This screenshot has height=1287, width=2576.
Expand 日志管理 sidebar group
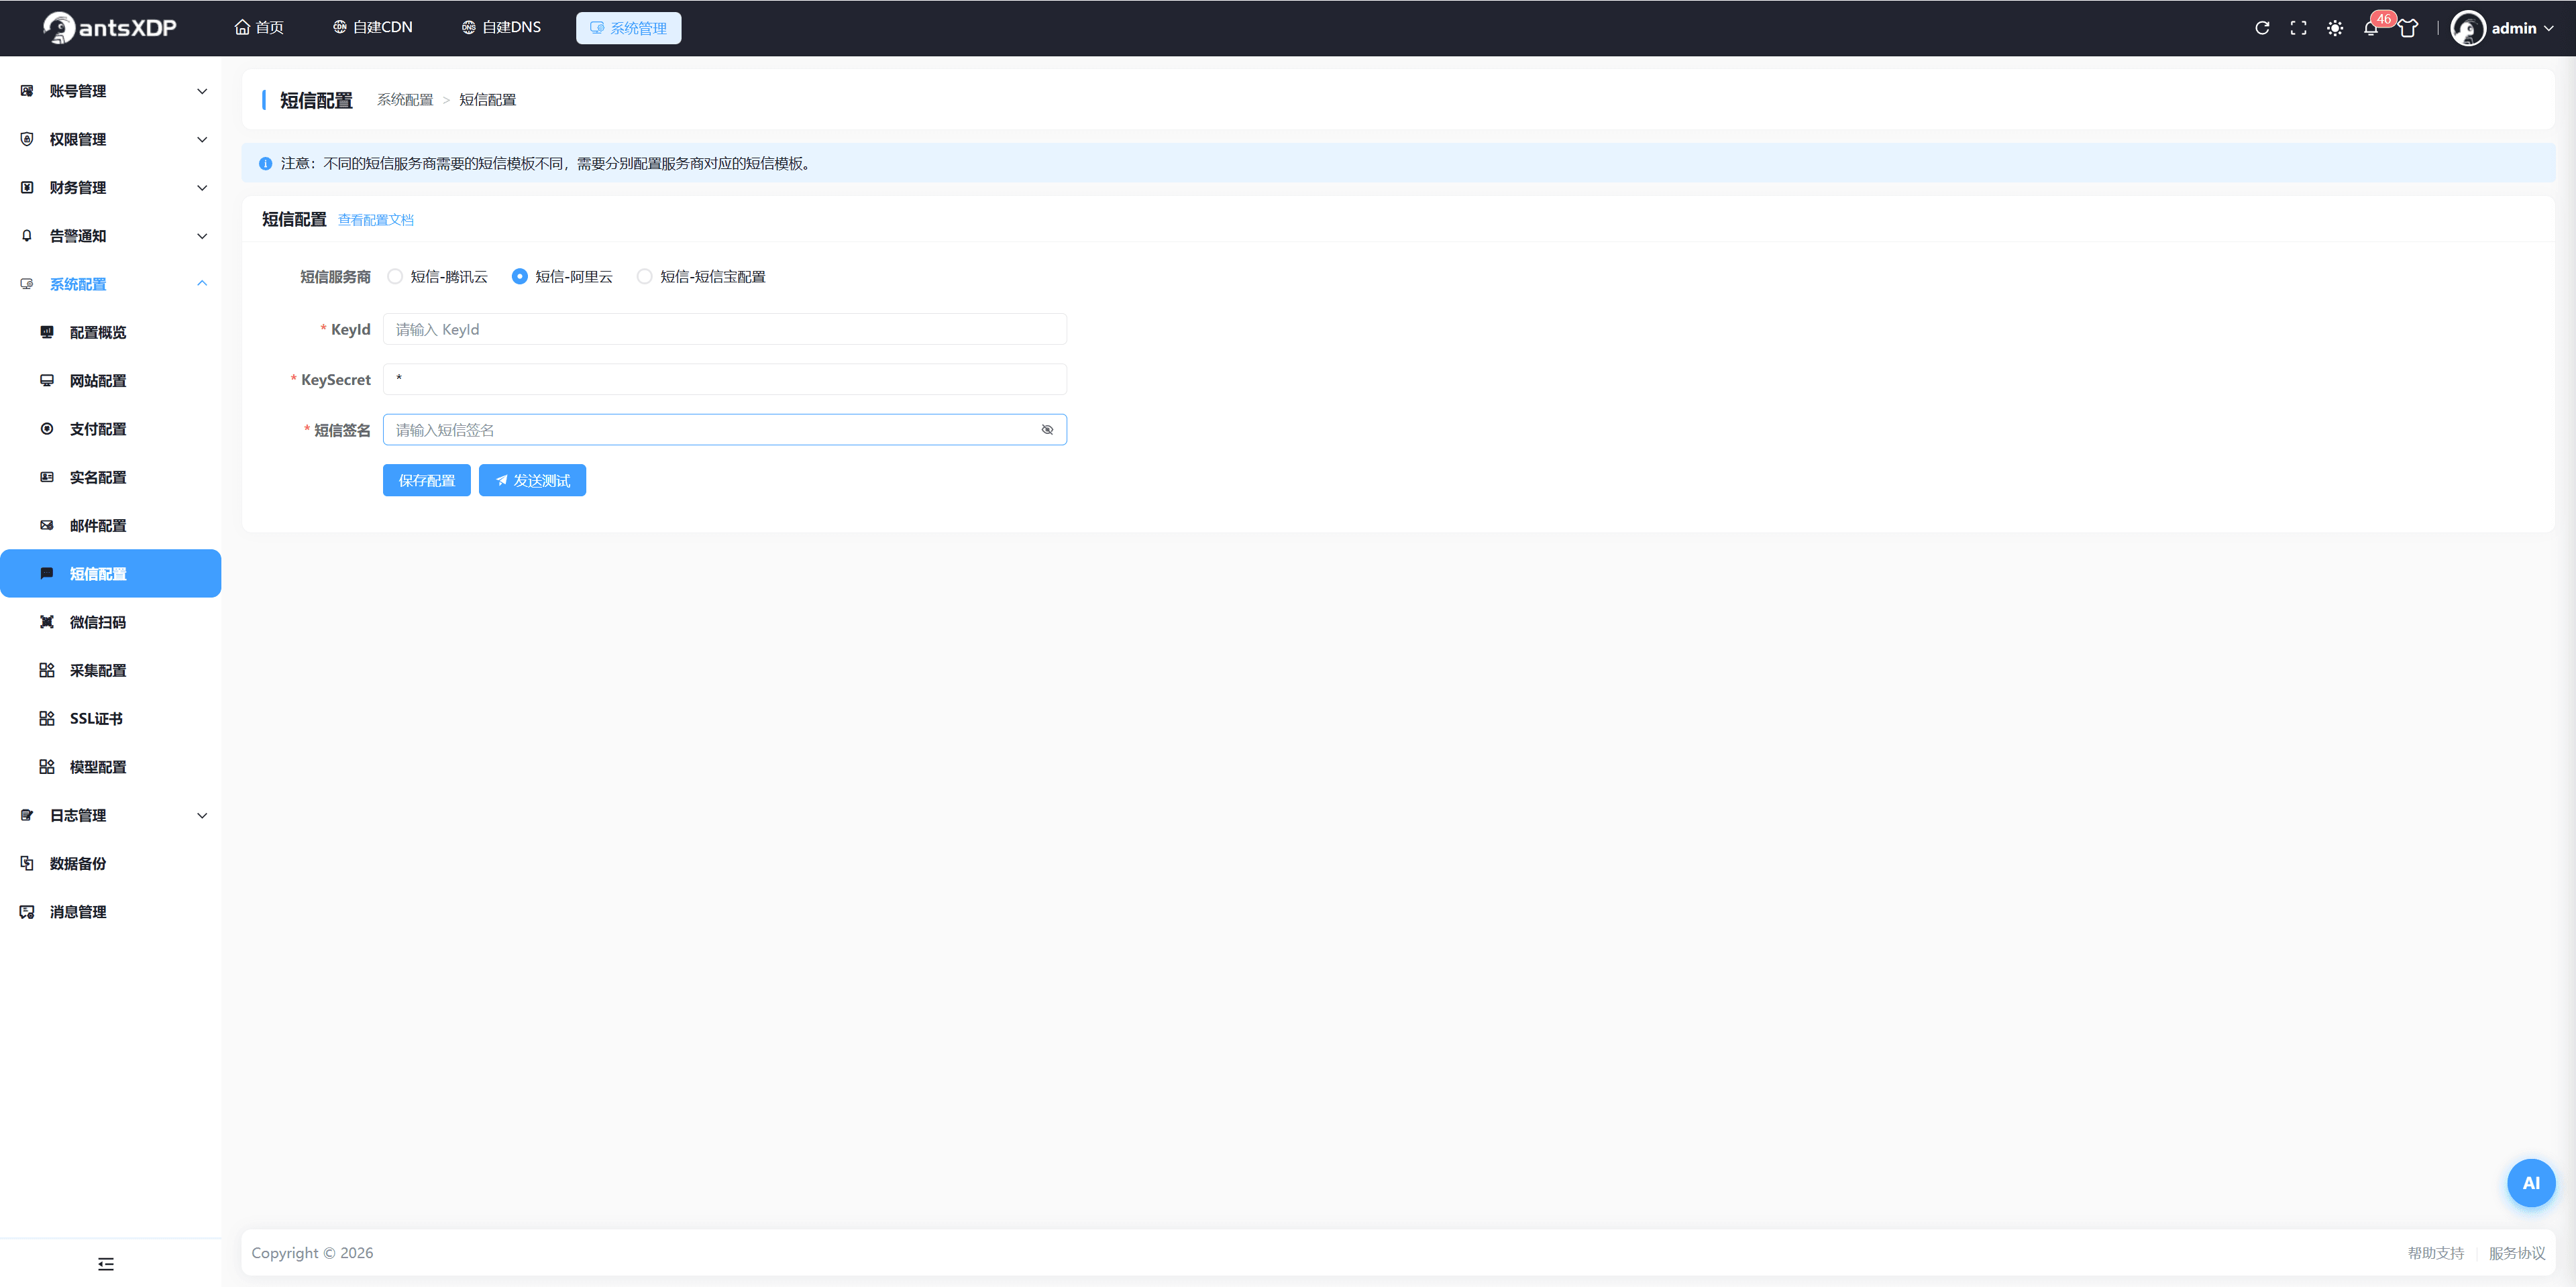coord(111,815)
